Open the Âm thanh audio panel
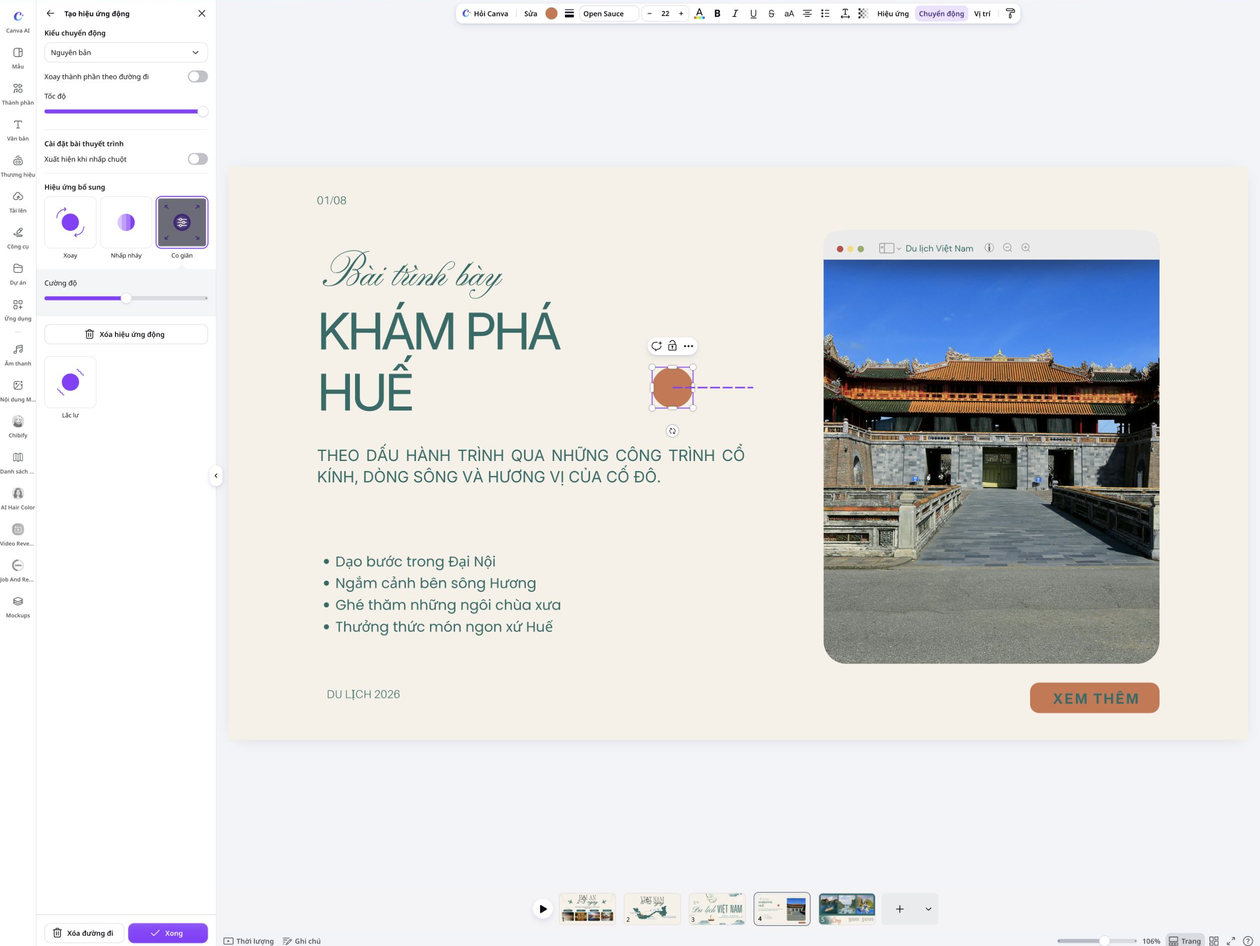 pyautogui.click(x=18, y=354)
